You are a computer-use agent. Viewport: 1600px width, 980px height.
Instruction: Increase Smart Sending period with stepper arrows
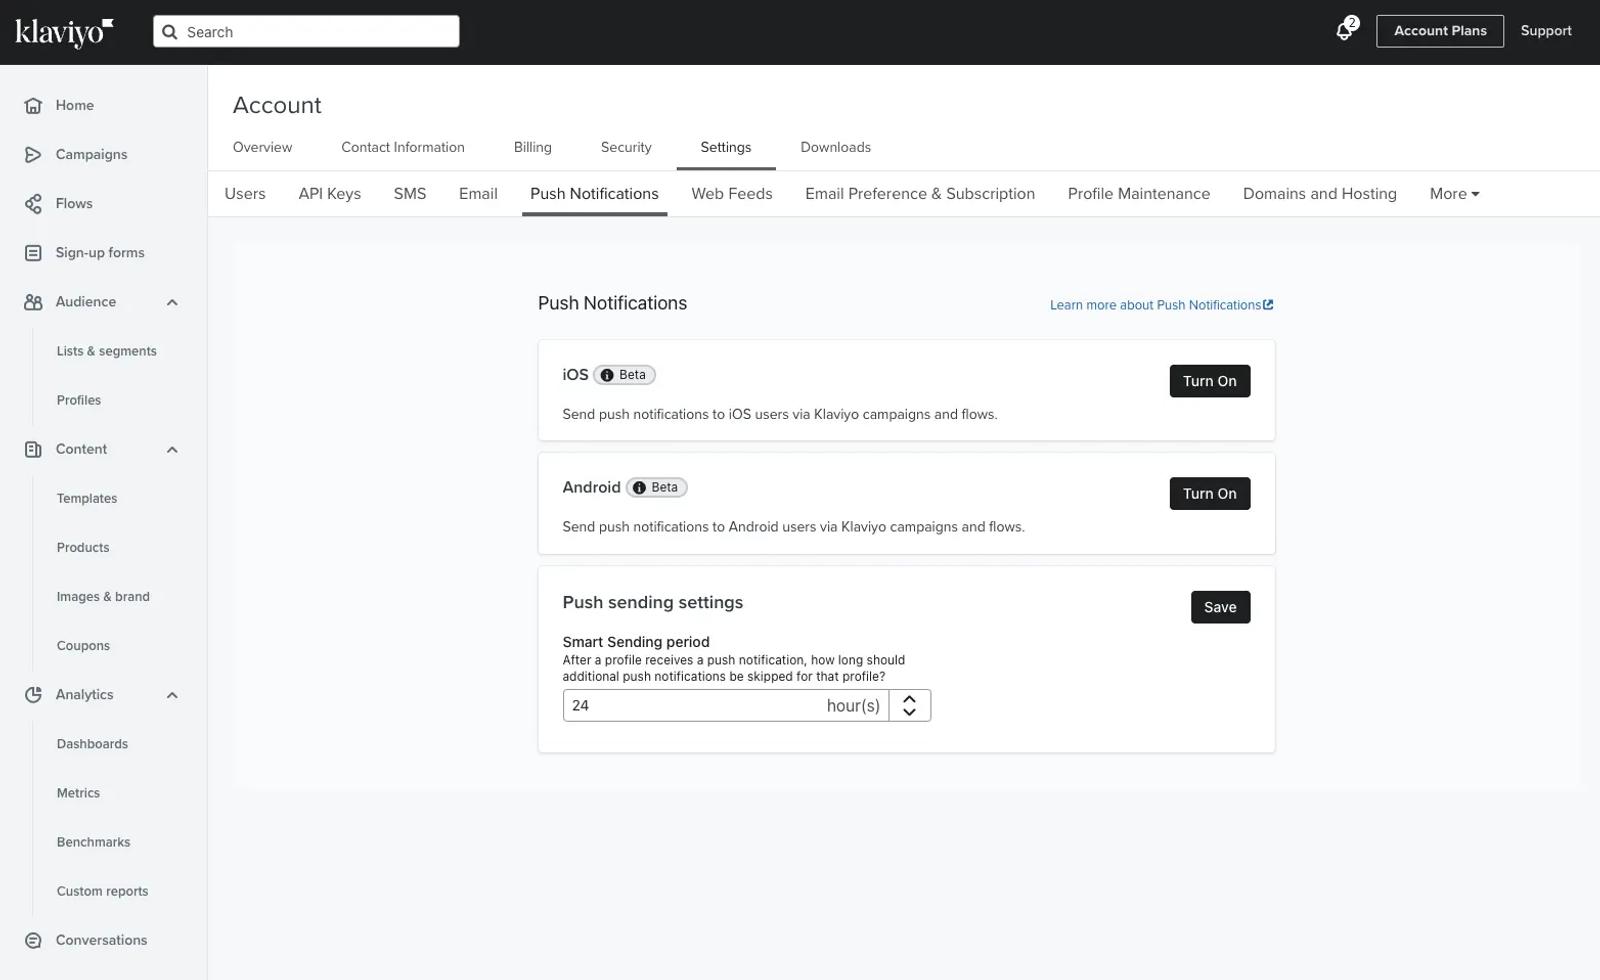909,699
